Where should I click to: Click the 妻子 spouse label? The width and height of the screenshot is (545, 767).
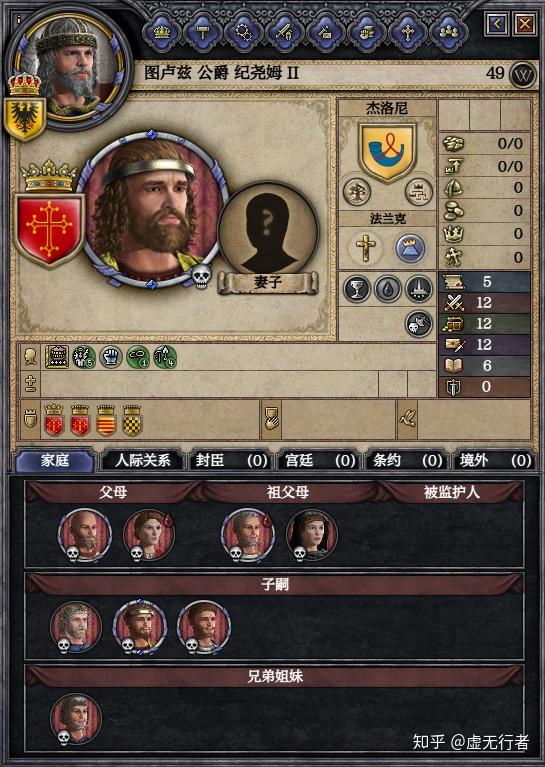point(268,283)
